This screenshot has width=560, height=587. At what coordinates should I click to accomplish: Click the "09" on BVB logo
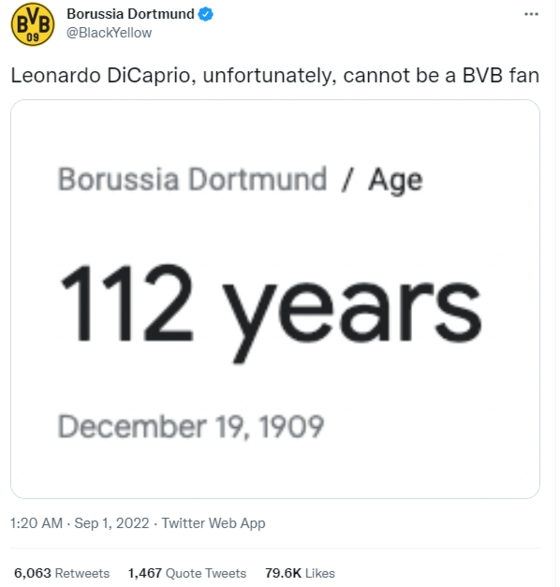pos(33,37)
